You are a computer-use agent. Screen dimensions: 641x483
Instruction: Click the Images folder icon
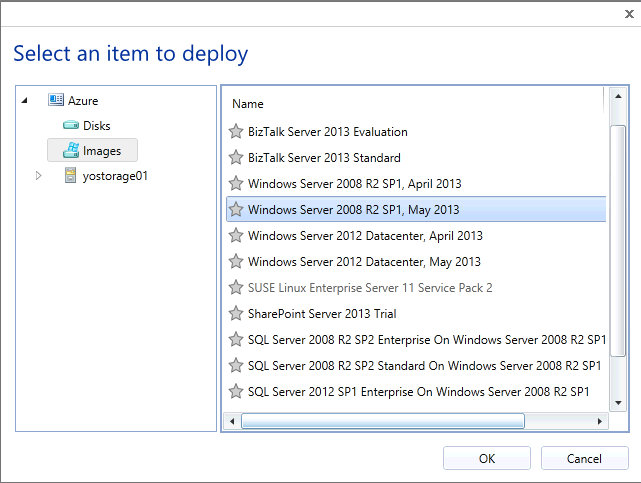[x=71, y=151]
